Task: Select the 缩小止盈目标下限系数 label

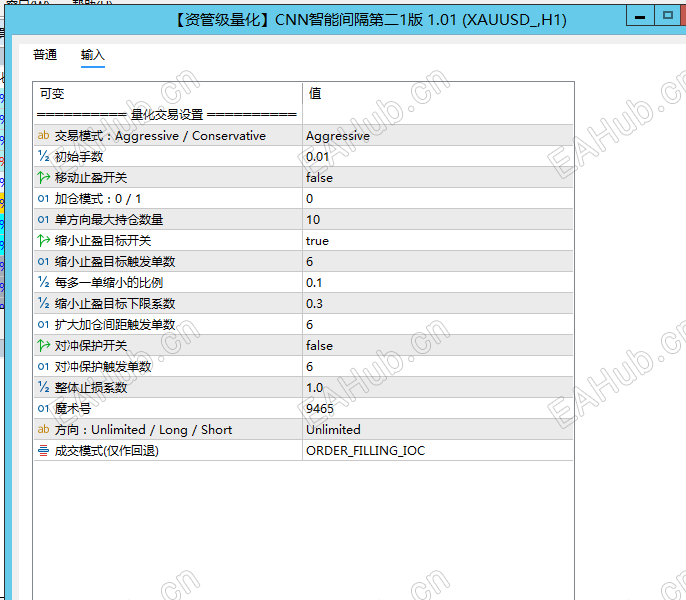Action: coord(115,304)
